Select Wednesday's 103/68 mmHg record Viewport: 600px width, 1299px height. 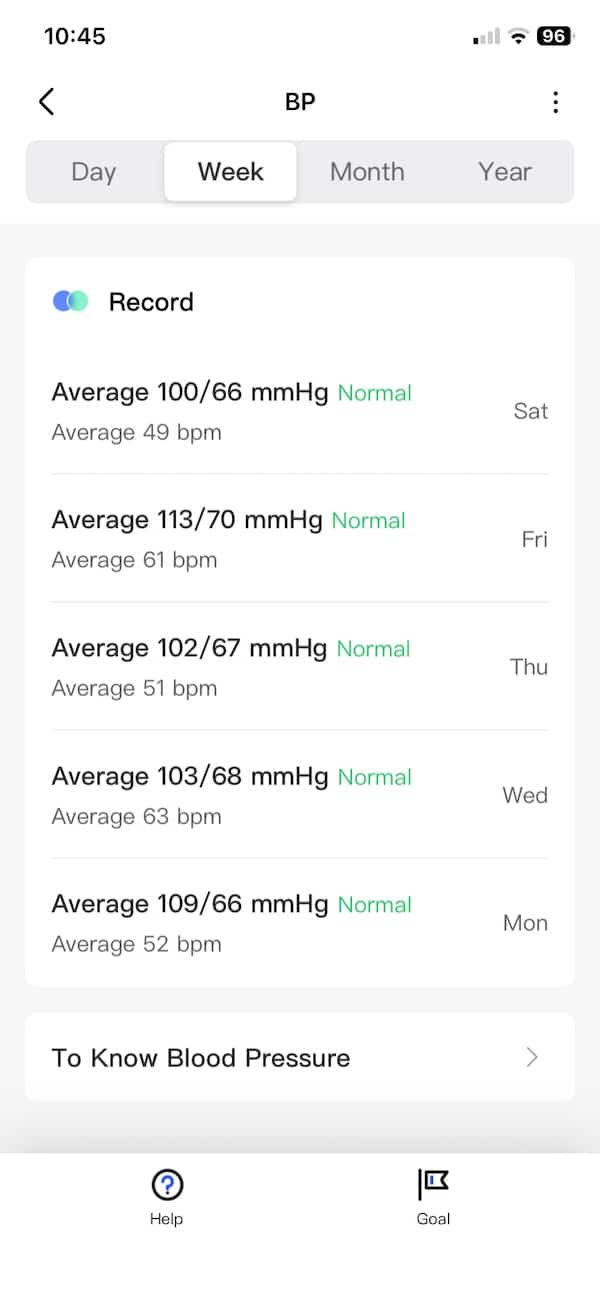click(300, 795)
